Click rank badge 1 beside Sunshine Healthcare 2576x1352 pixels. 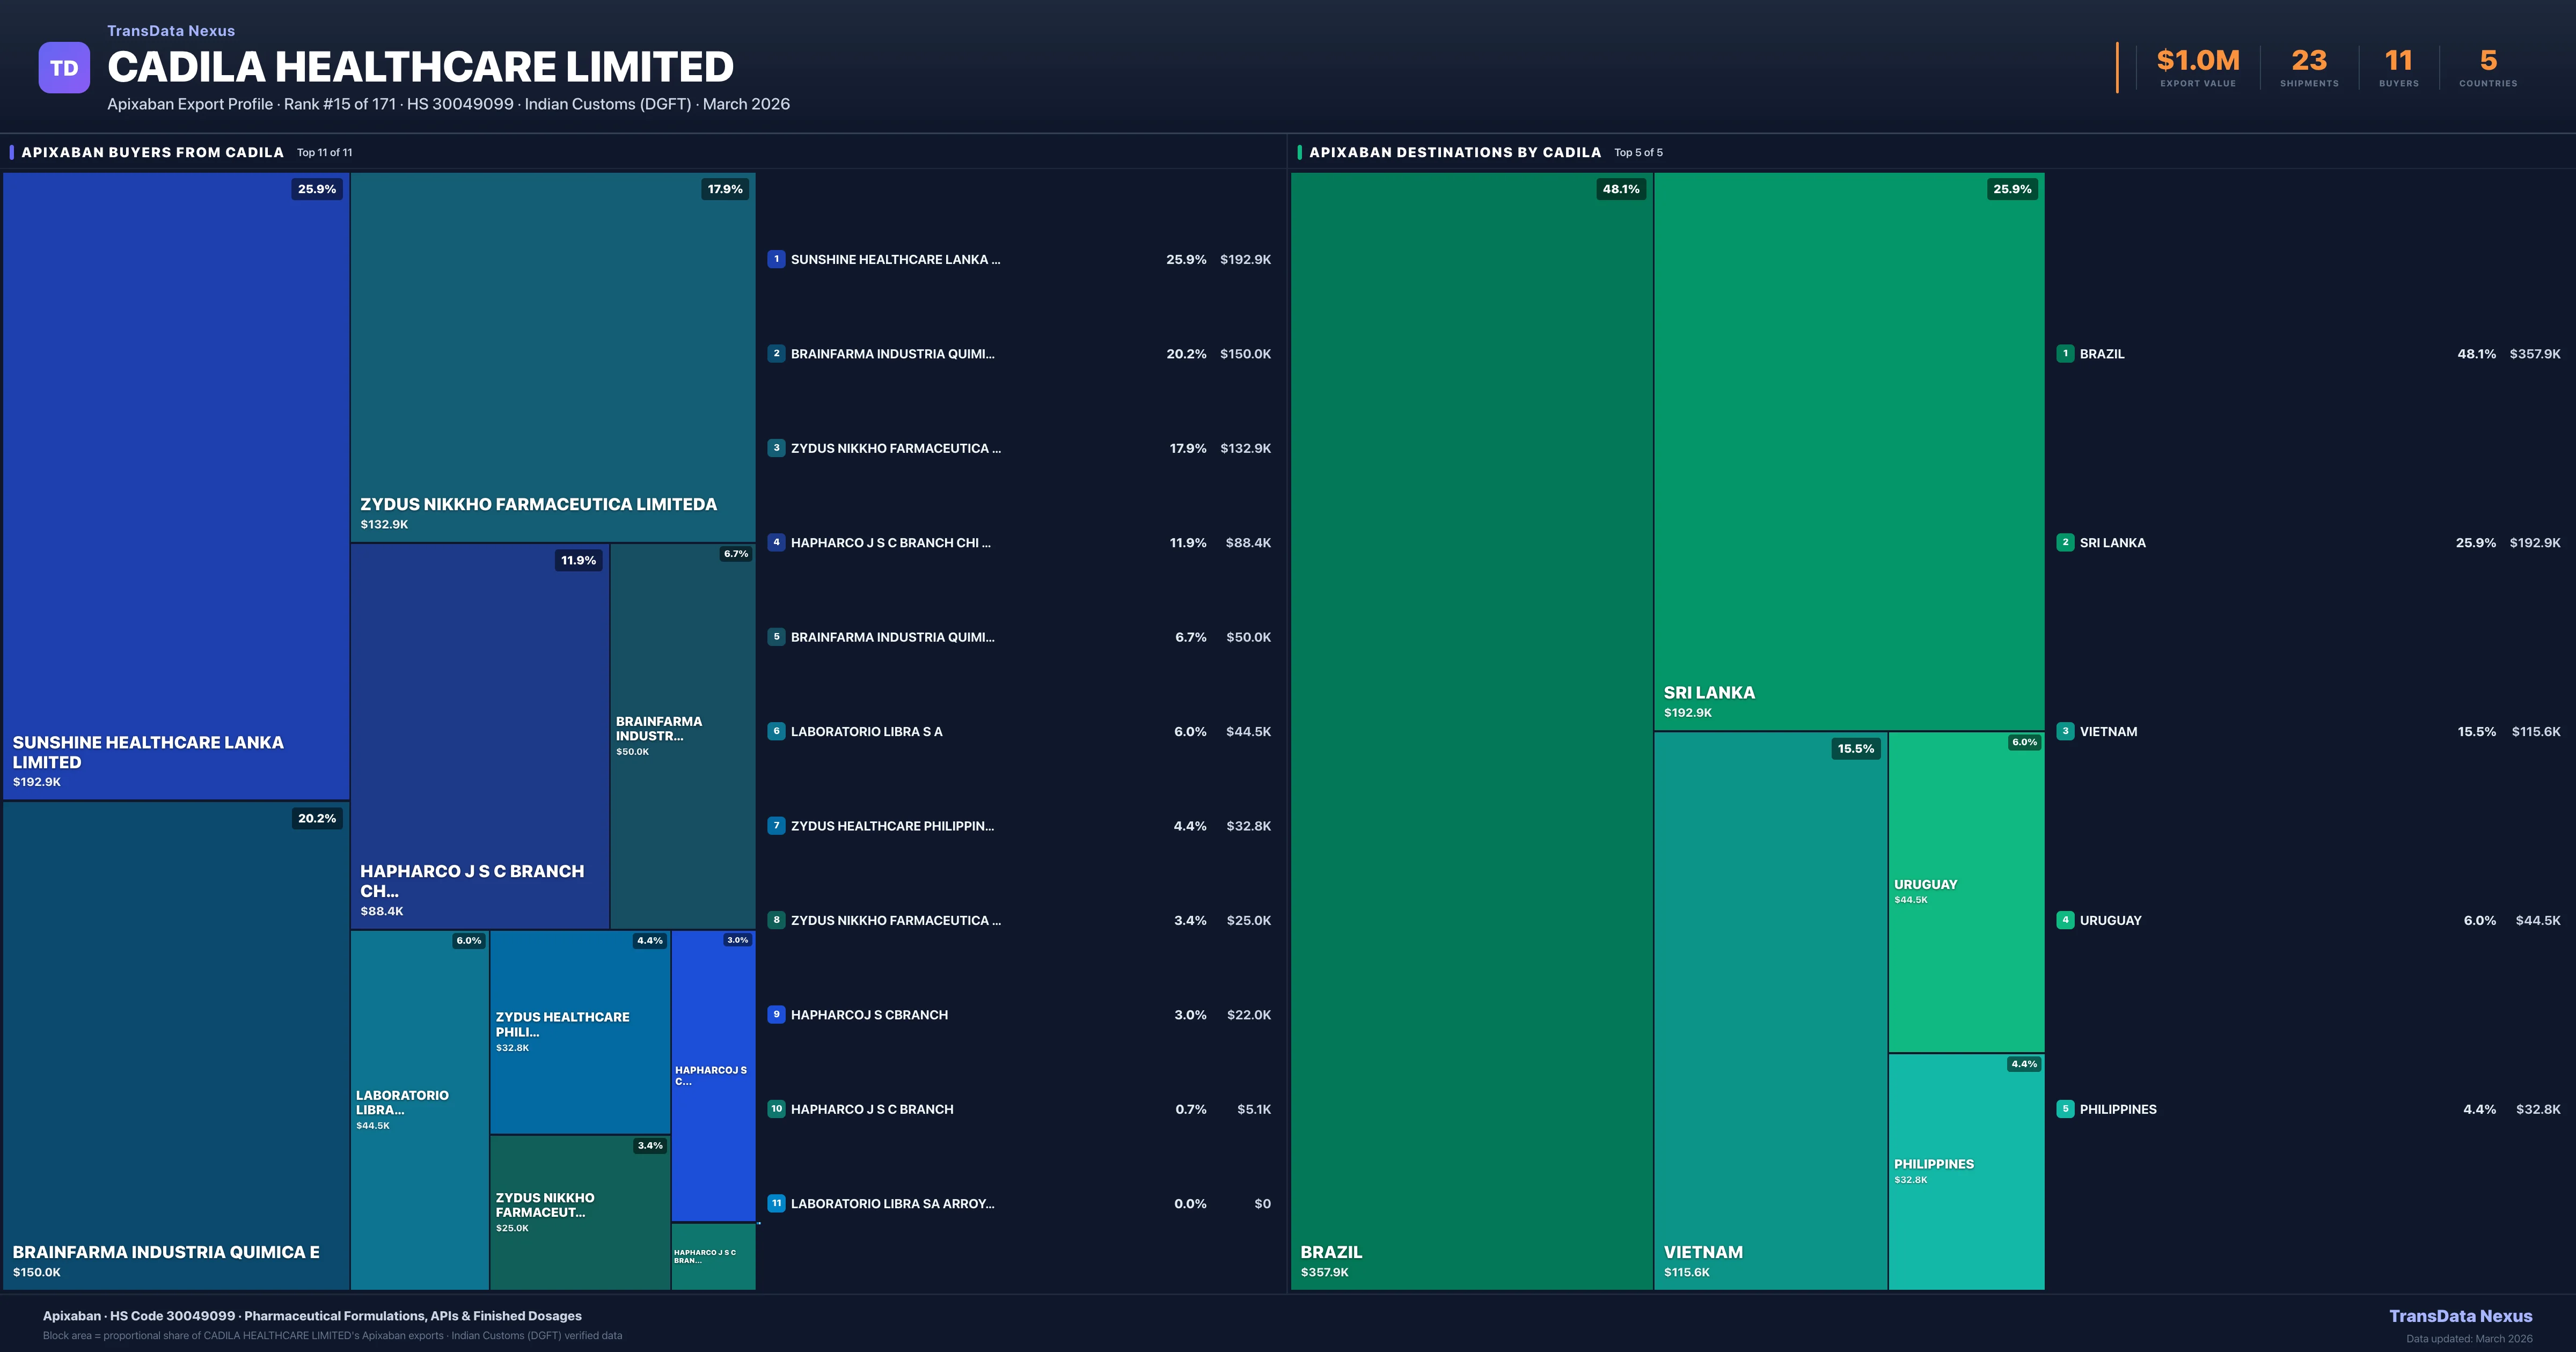click(776, 259)
